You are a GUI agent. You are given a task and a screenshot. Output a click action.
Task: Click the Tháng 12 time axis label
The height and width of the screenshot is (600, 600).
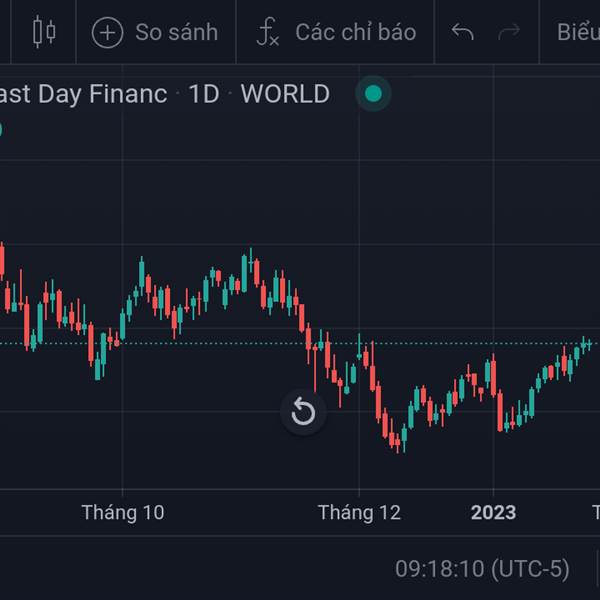[359, 512]
